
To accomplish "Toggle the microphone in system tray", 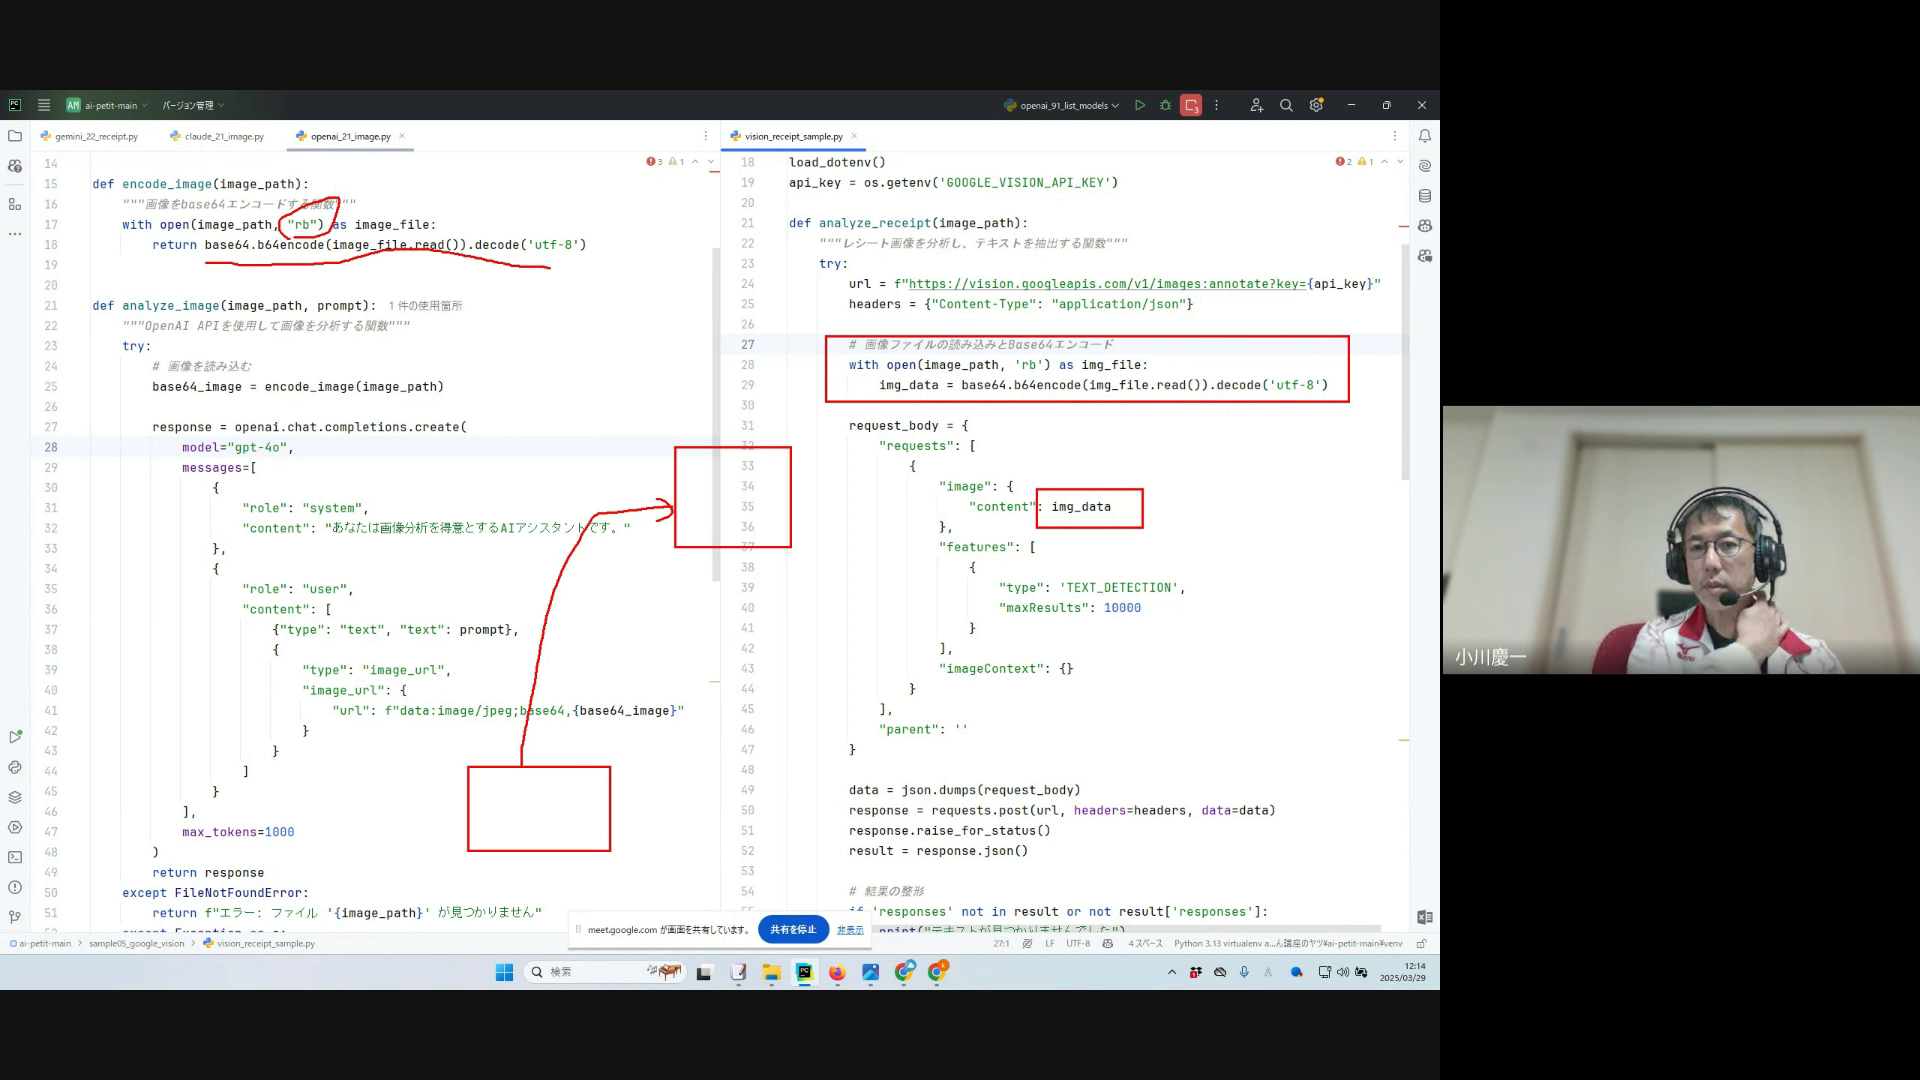I will (1244, 972).
